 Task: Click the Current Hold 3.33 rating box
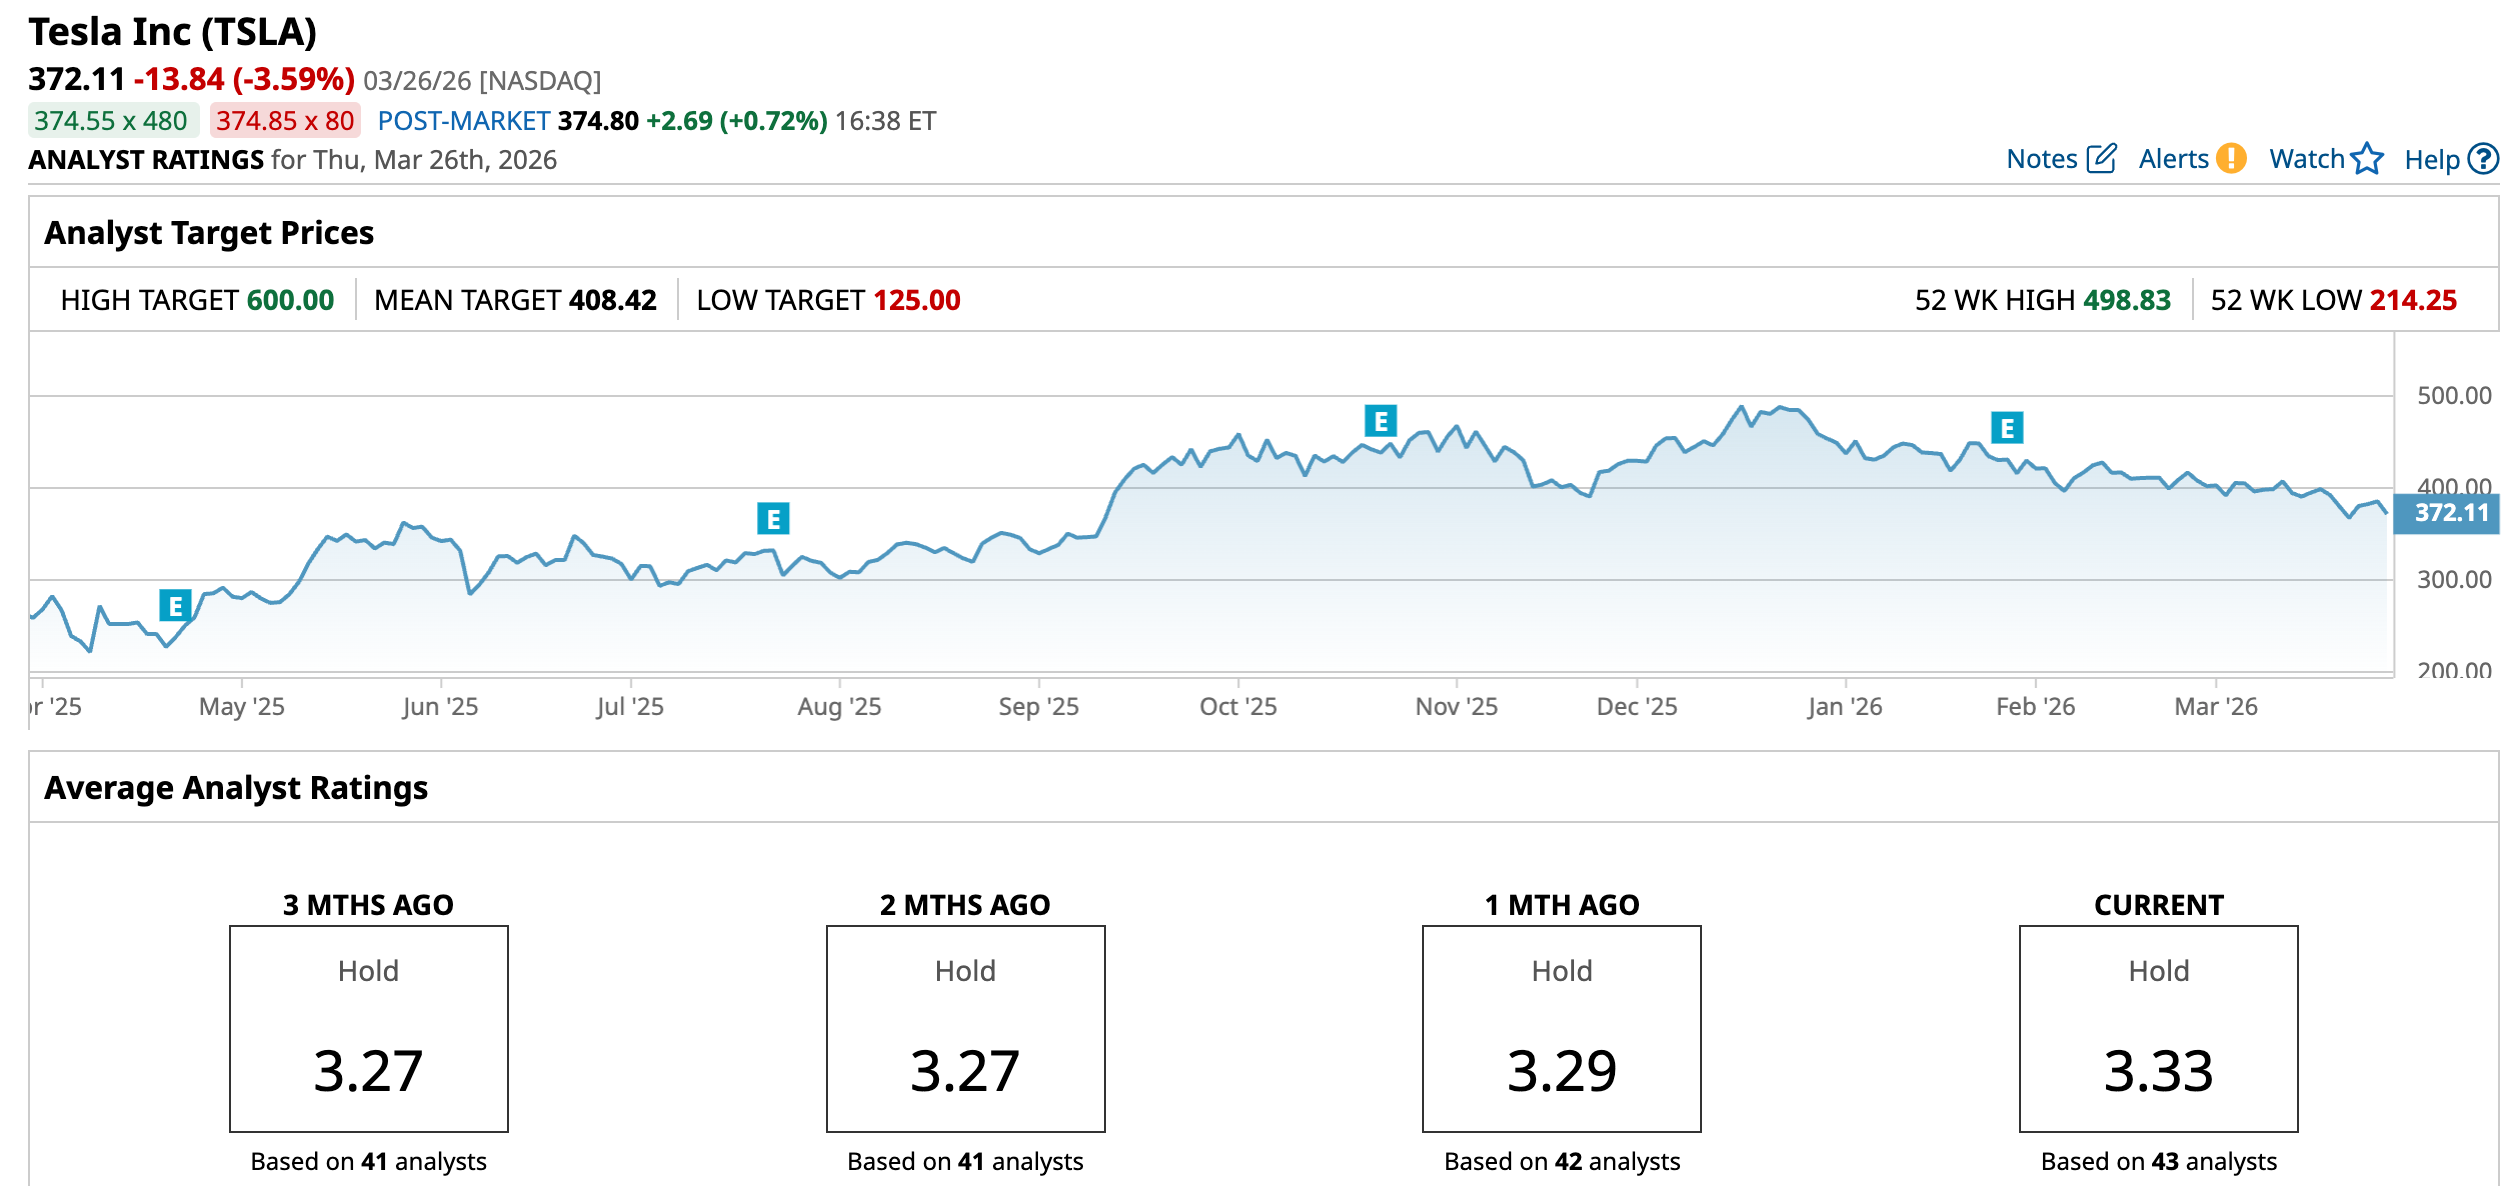point(2158,1028)
